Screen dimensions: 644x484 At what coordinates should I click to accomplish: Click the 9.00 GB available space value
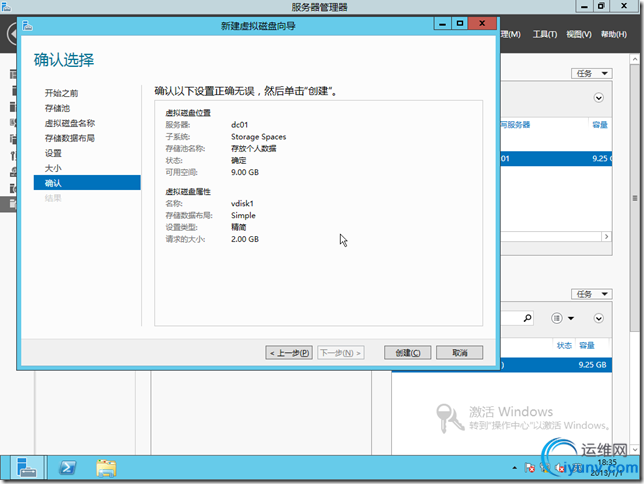coord(245,173)
